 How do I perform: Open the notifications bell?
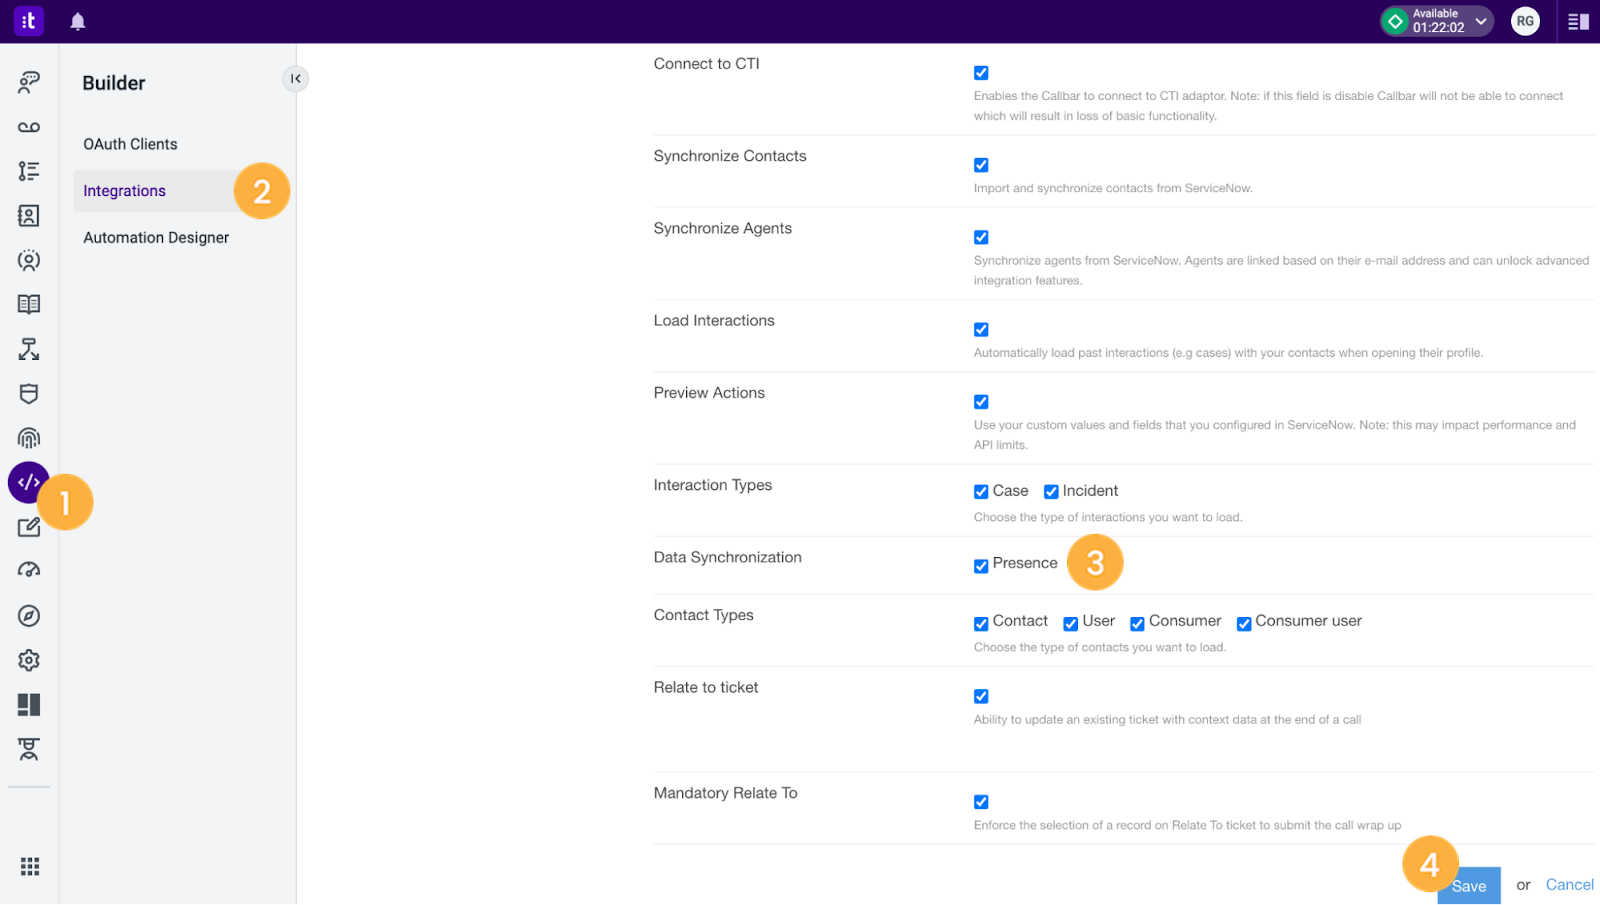click(78, 21)
